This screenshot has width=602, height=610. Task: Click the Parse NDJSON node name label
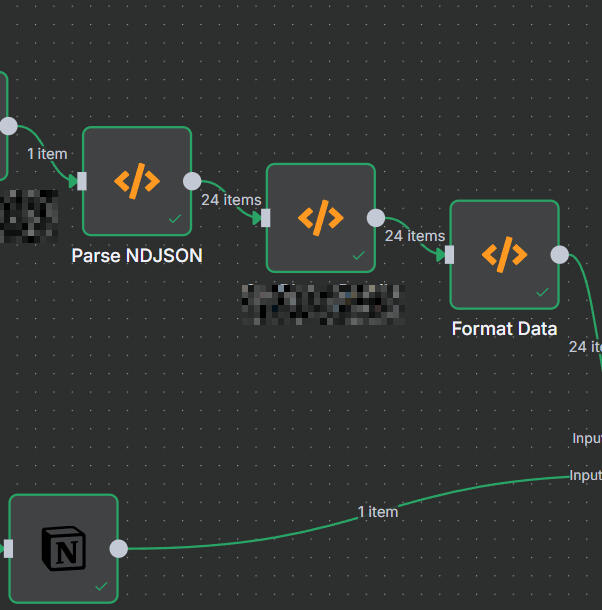pyautogui.click(x=137, y=256)
